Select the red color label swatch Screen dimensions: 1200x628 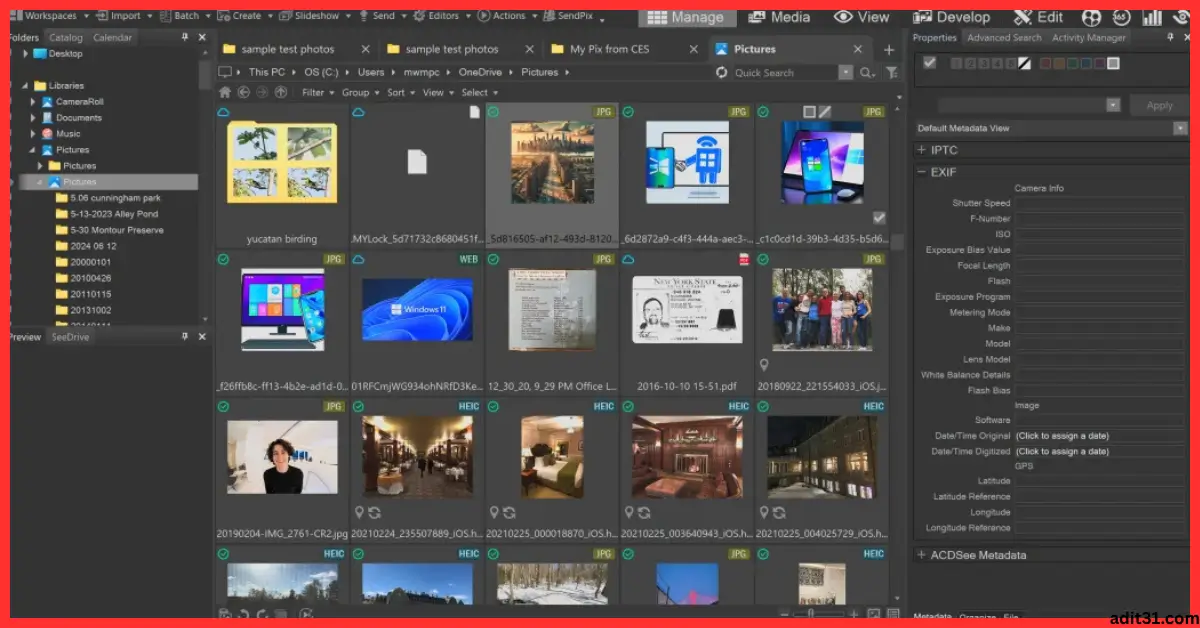[1046, 64]
